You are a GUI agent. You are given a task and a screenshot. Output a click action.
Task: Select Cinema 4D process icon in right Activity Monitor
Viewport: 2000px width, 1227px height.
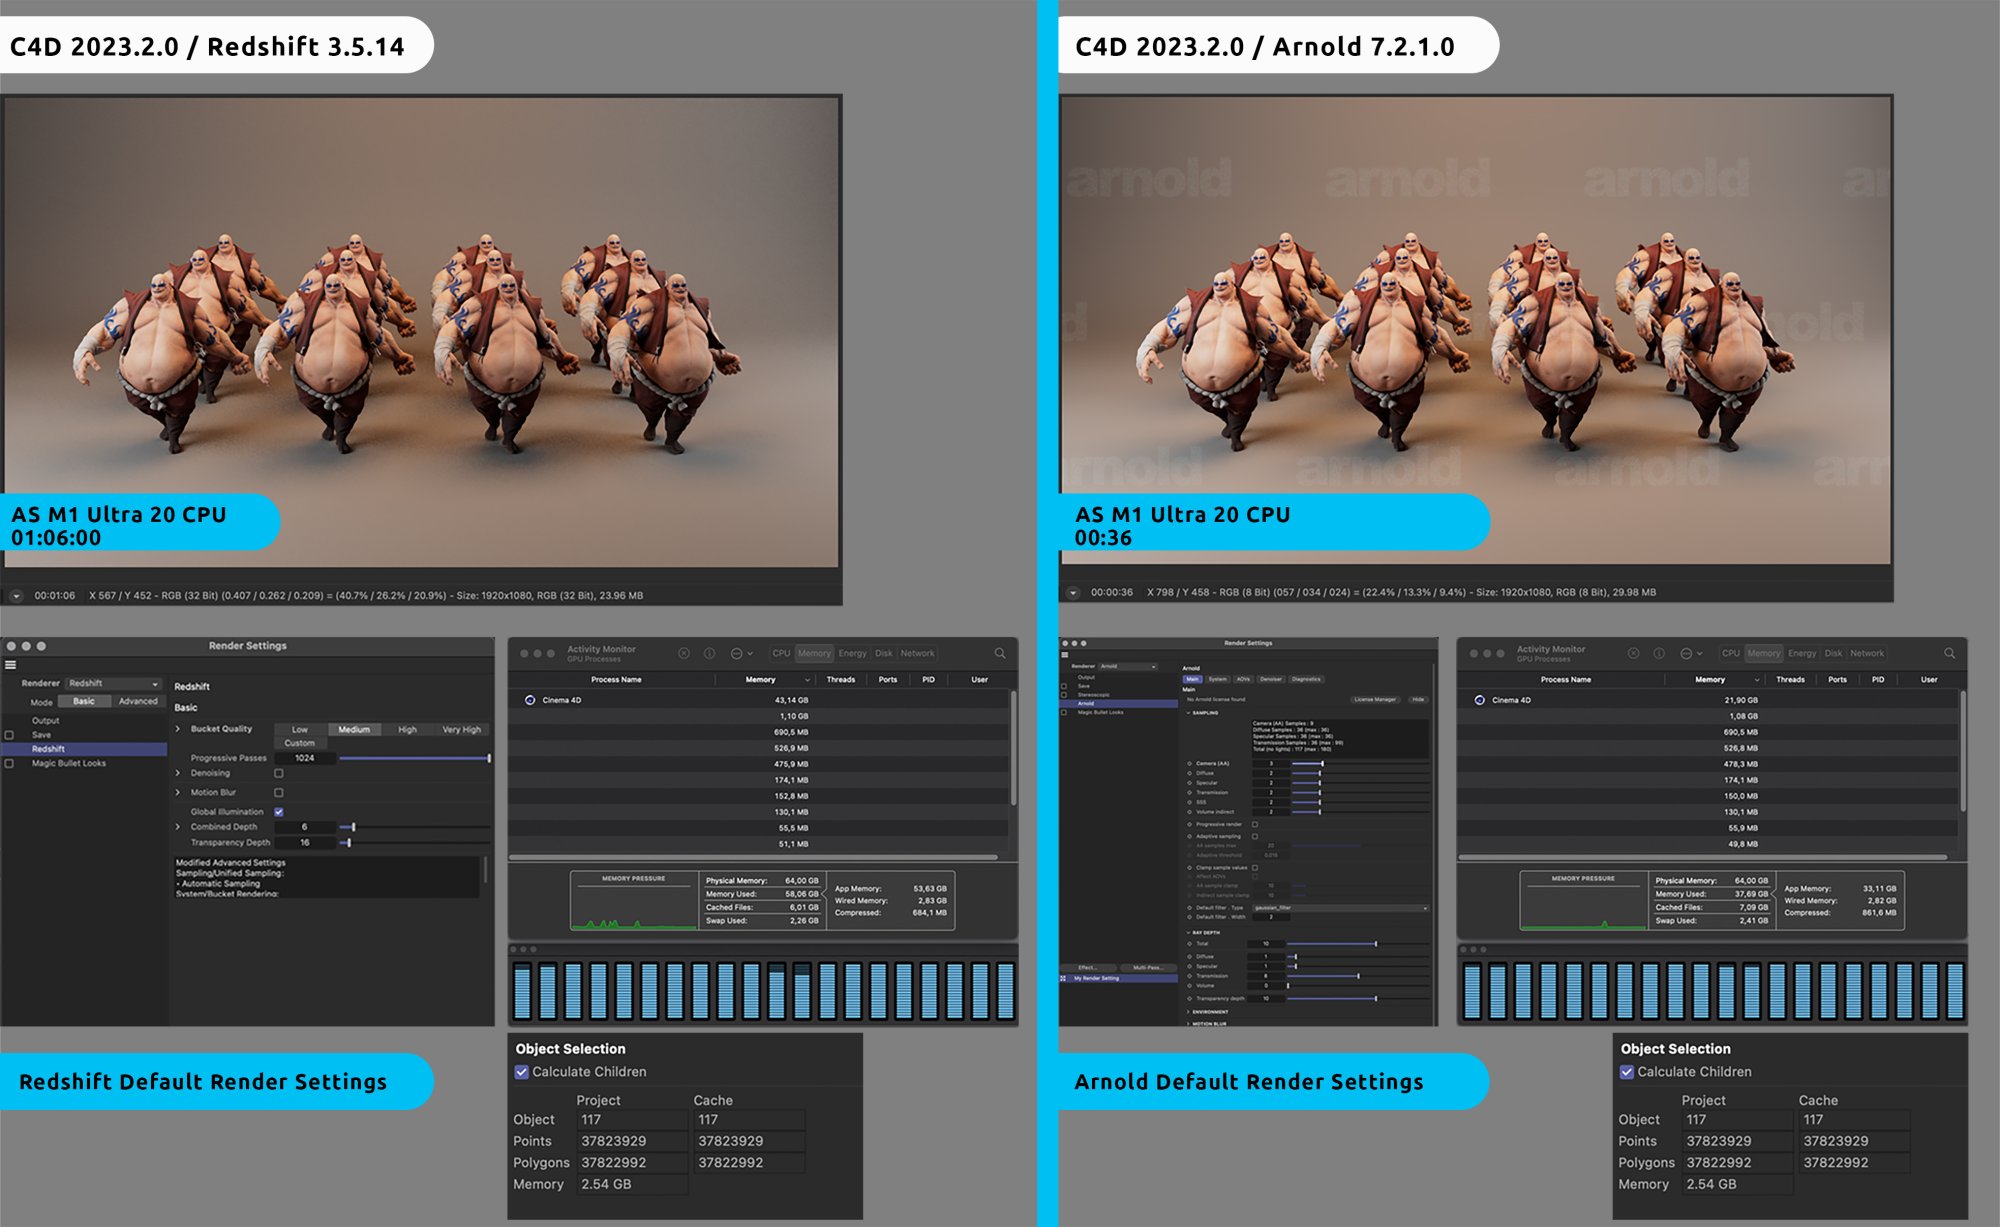[1479, 700]
